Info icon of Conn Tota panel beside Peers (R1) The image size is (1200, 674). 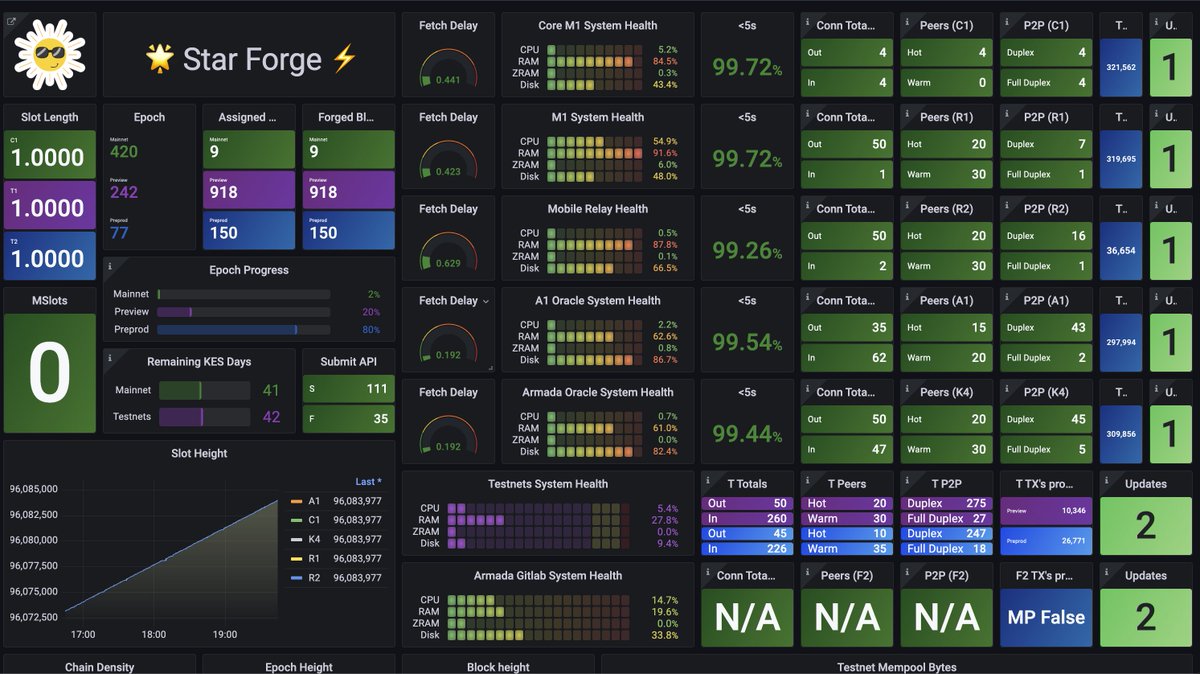click(807, 114)
